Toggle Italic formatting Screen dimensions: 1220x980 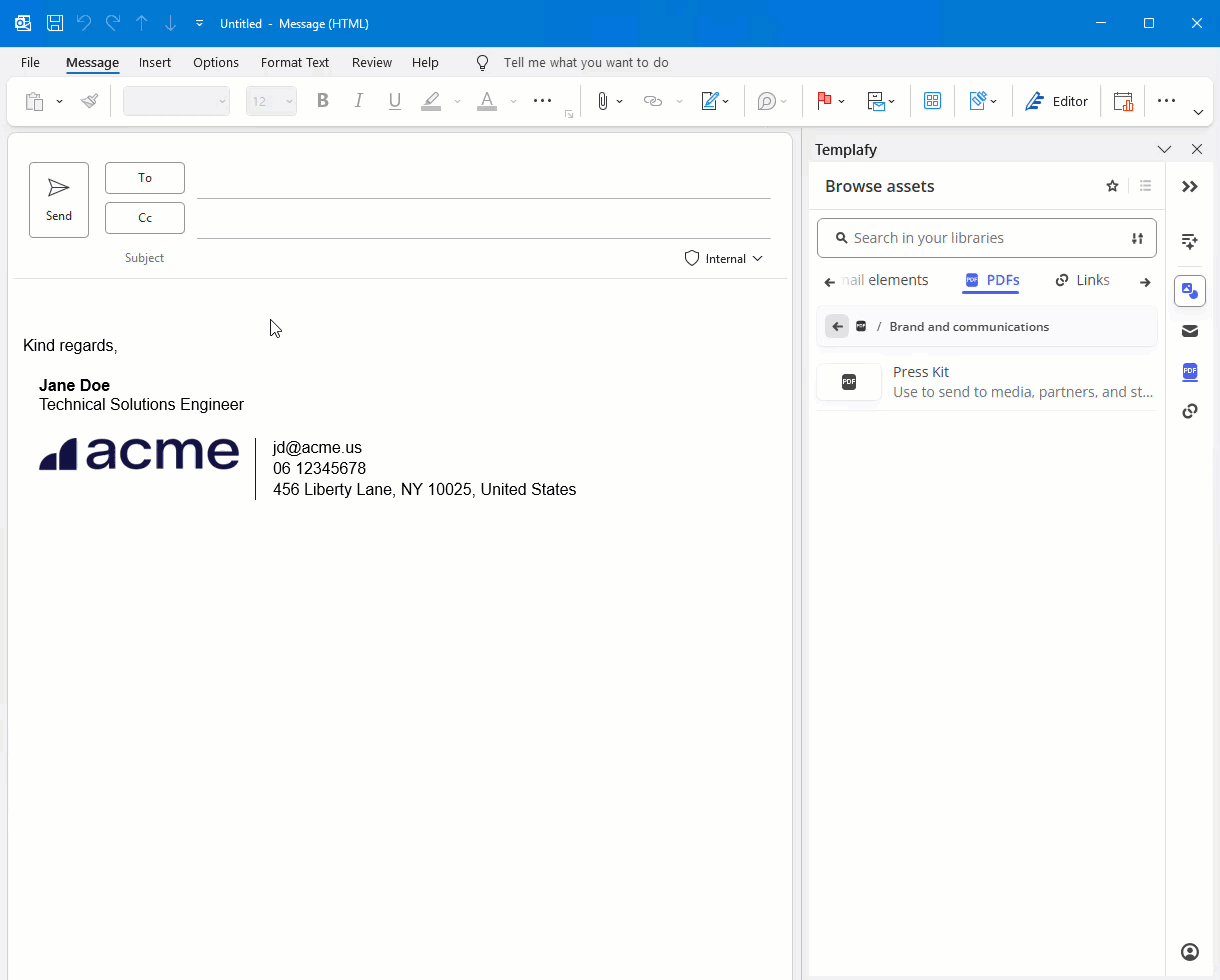point(358,101)
